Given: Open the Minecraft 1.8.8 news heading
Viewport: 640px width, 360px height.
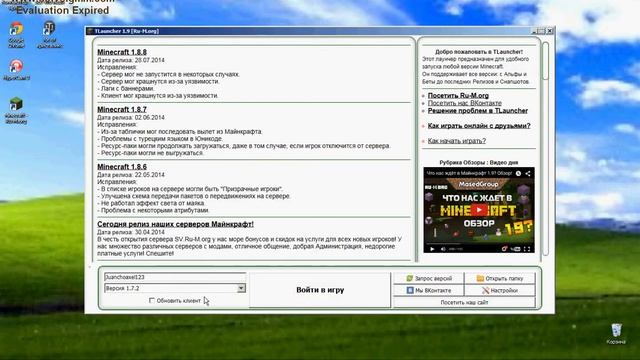Looking at the screenshot, I should click(122, 52).
